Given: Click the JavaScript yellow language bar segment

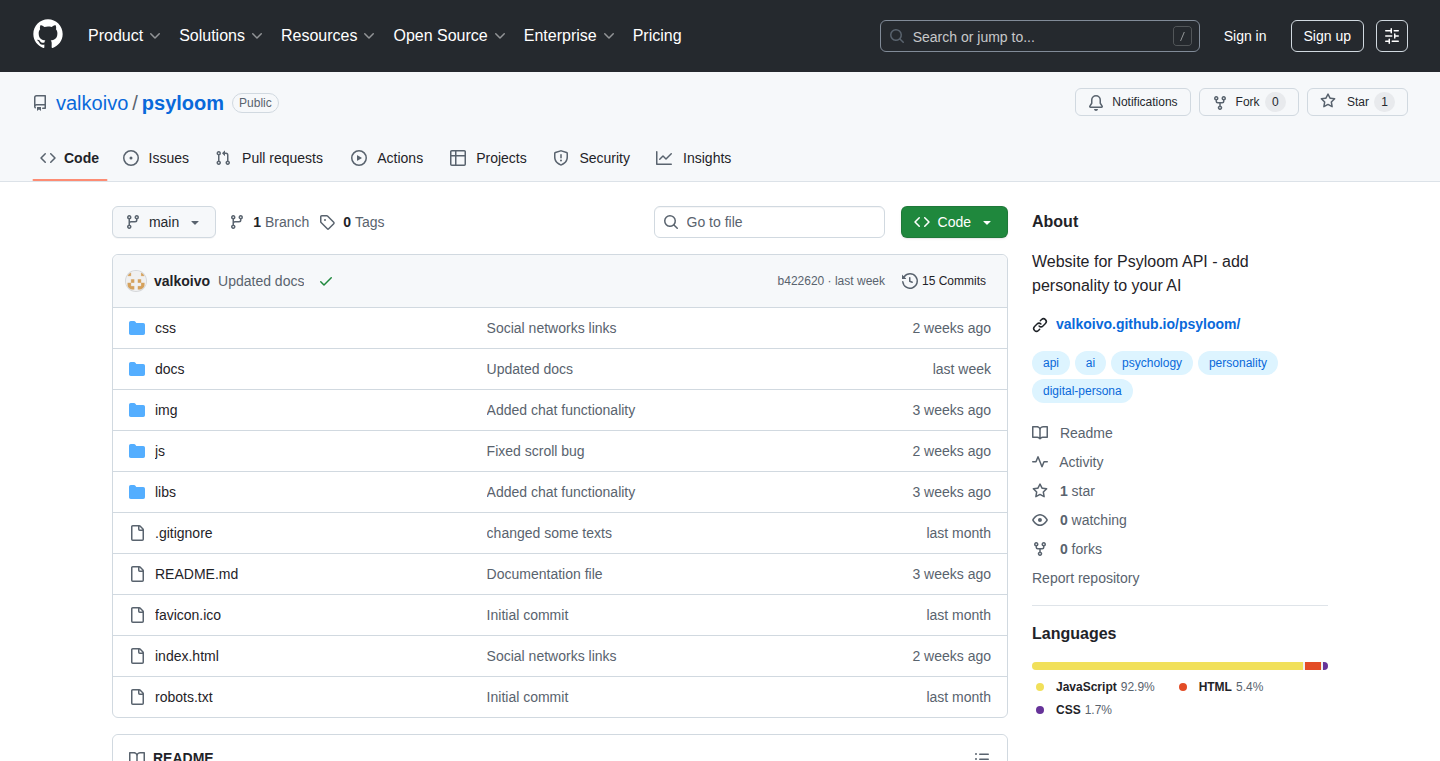Looking at the screenshot, I should click(x=1168, y=666).
